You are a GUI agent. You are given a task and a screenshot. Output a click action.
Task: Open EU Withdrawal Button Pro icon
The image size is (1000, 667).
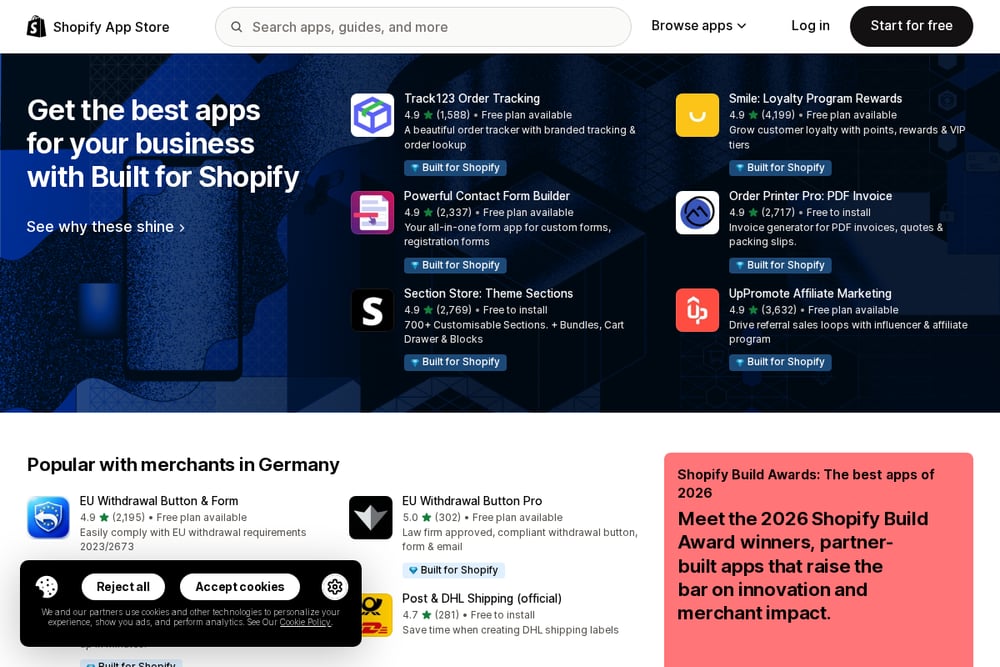pyautogui.click(x=371, y=518)
